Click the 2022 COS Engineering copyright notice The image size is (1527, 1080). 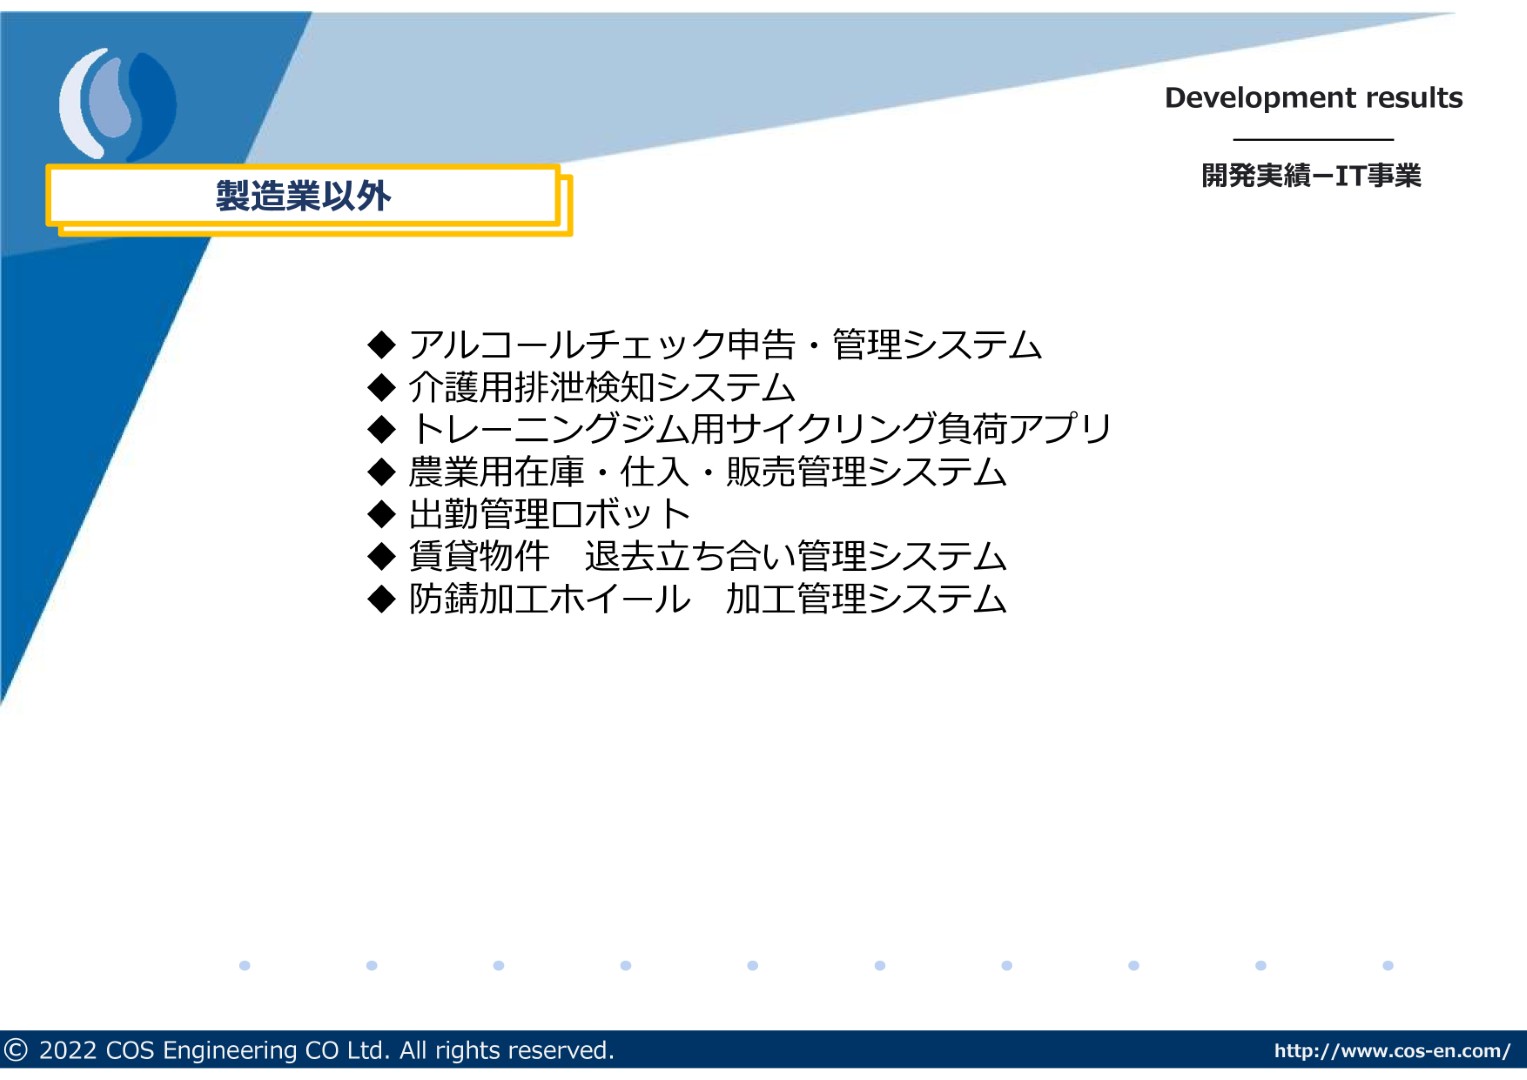coord(309,1050)
